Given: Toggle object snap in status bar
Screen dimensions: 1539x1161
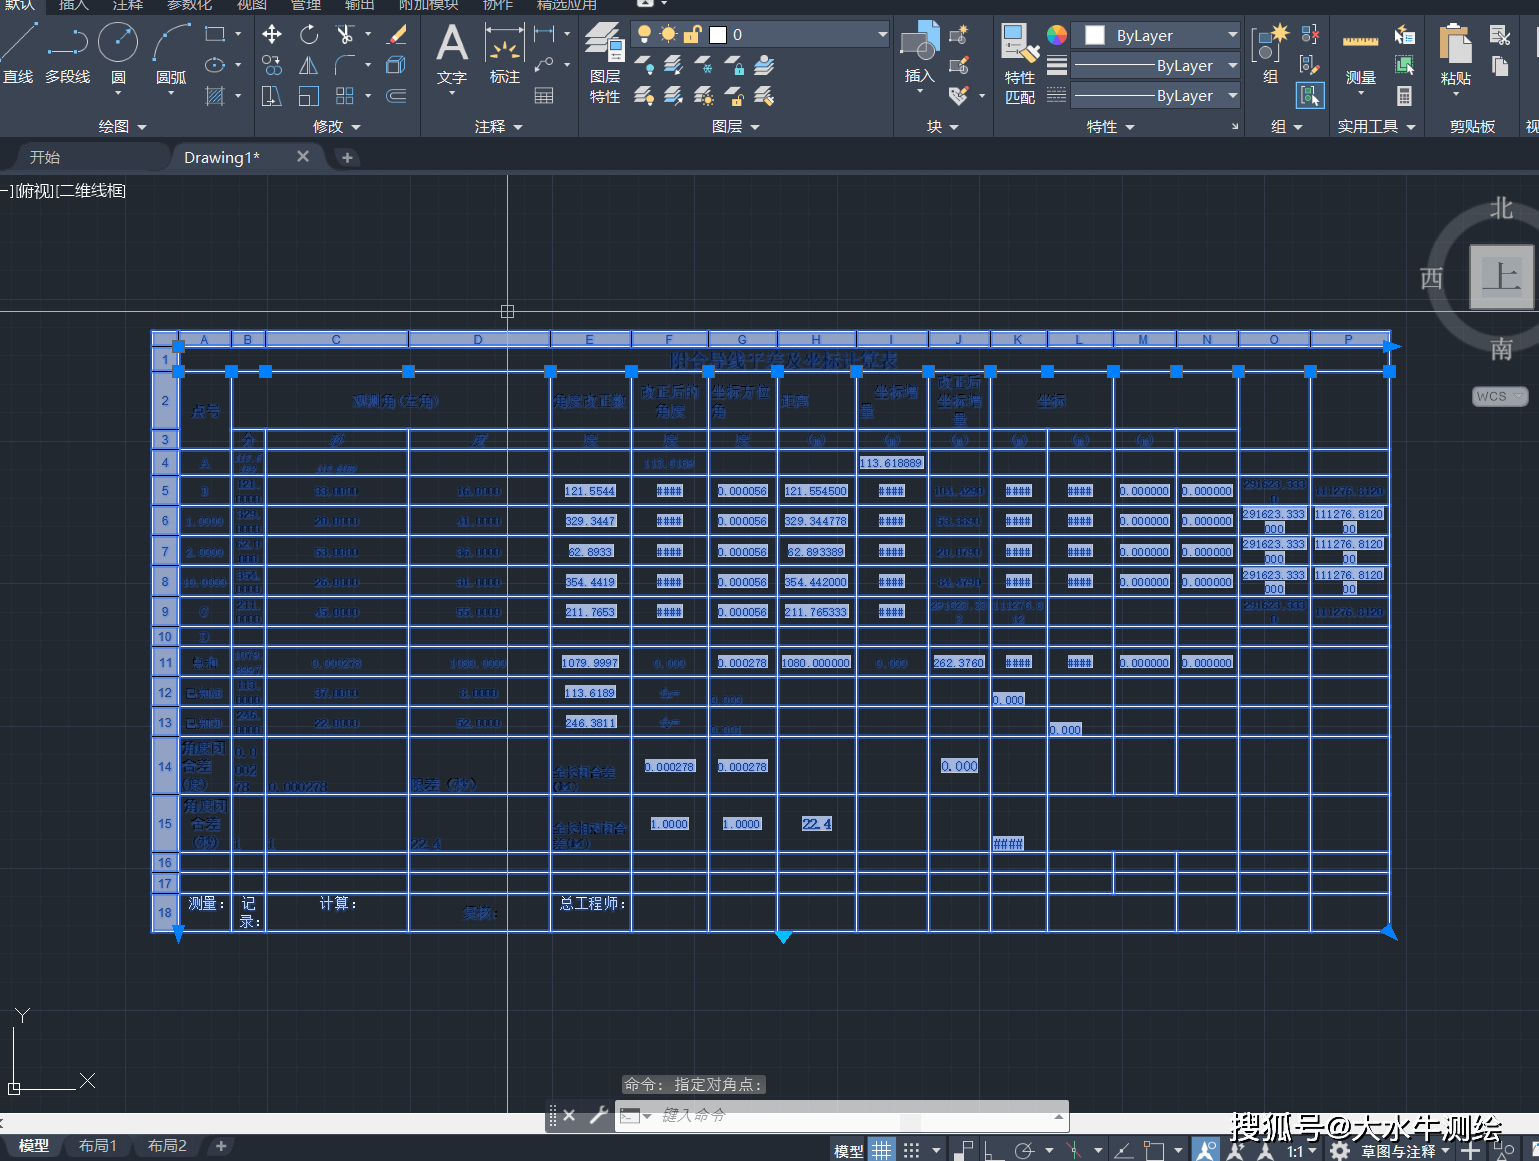Looking at the screenshot, I should (x=1154, y=1150).
